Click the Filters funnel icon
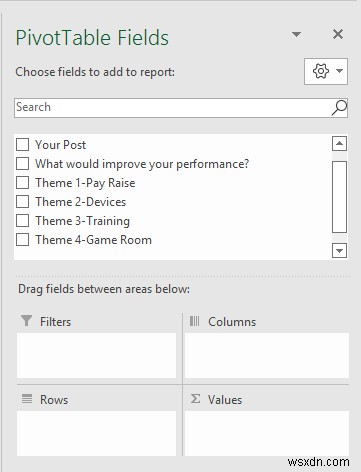361x472 pixels. pos(27,321)
